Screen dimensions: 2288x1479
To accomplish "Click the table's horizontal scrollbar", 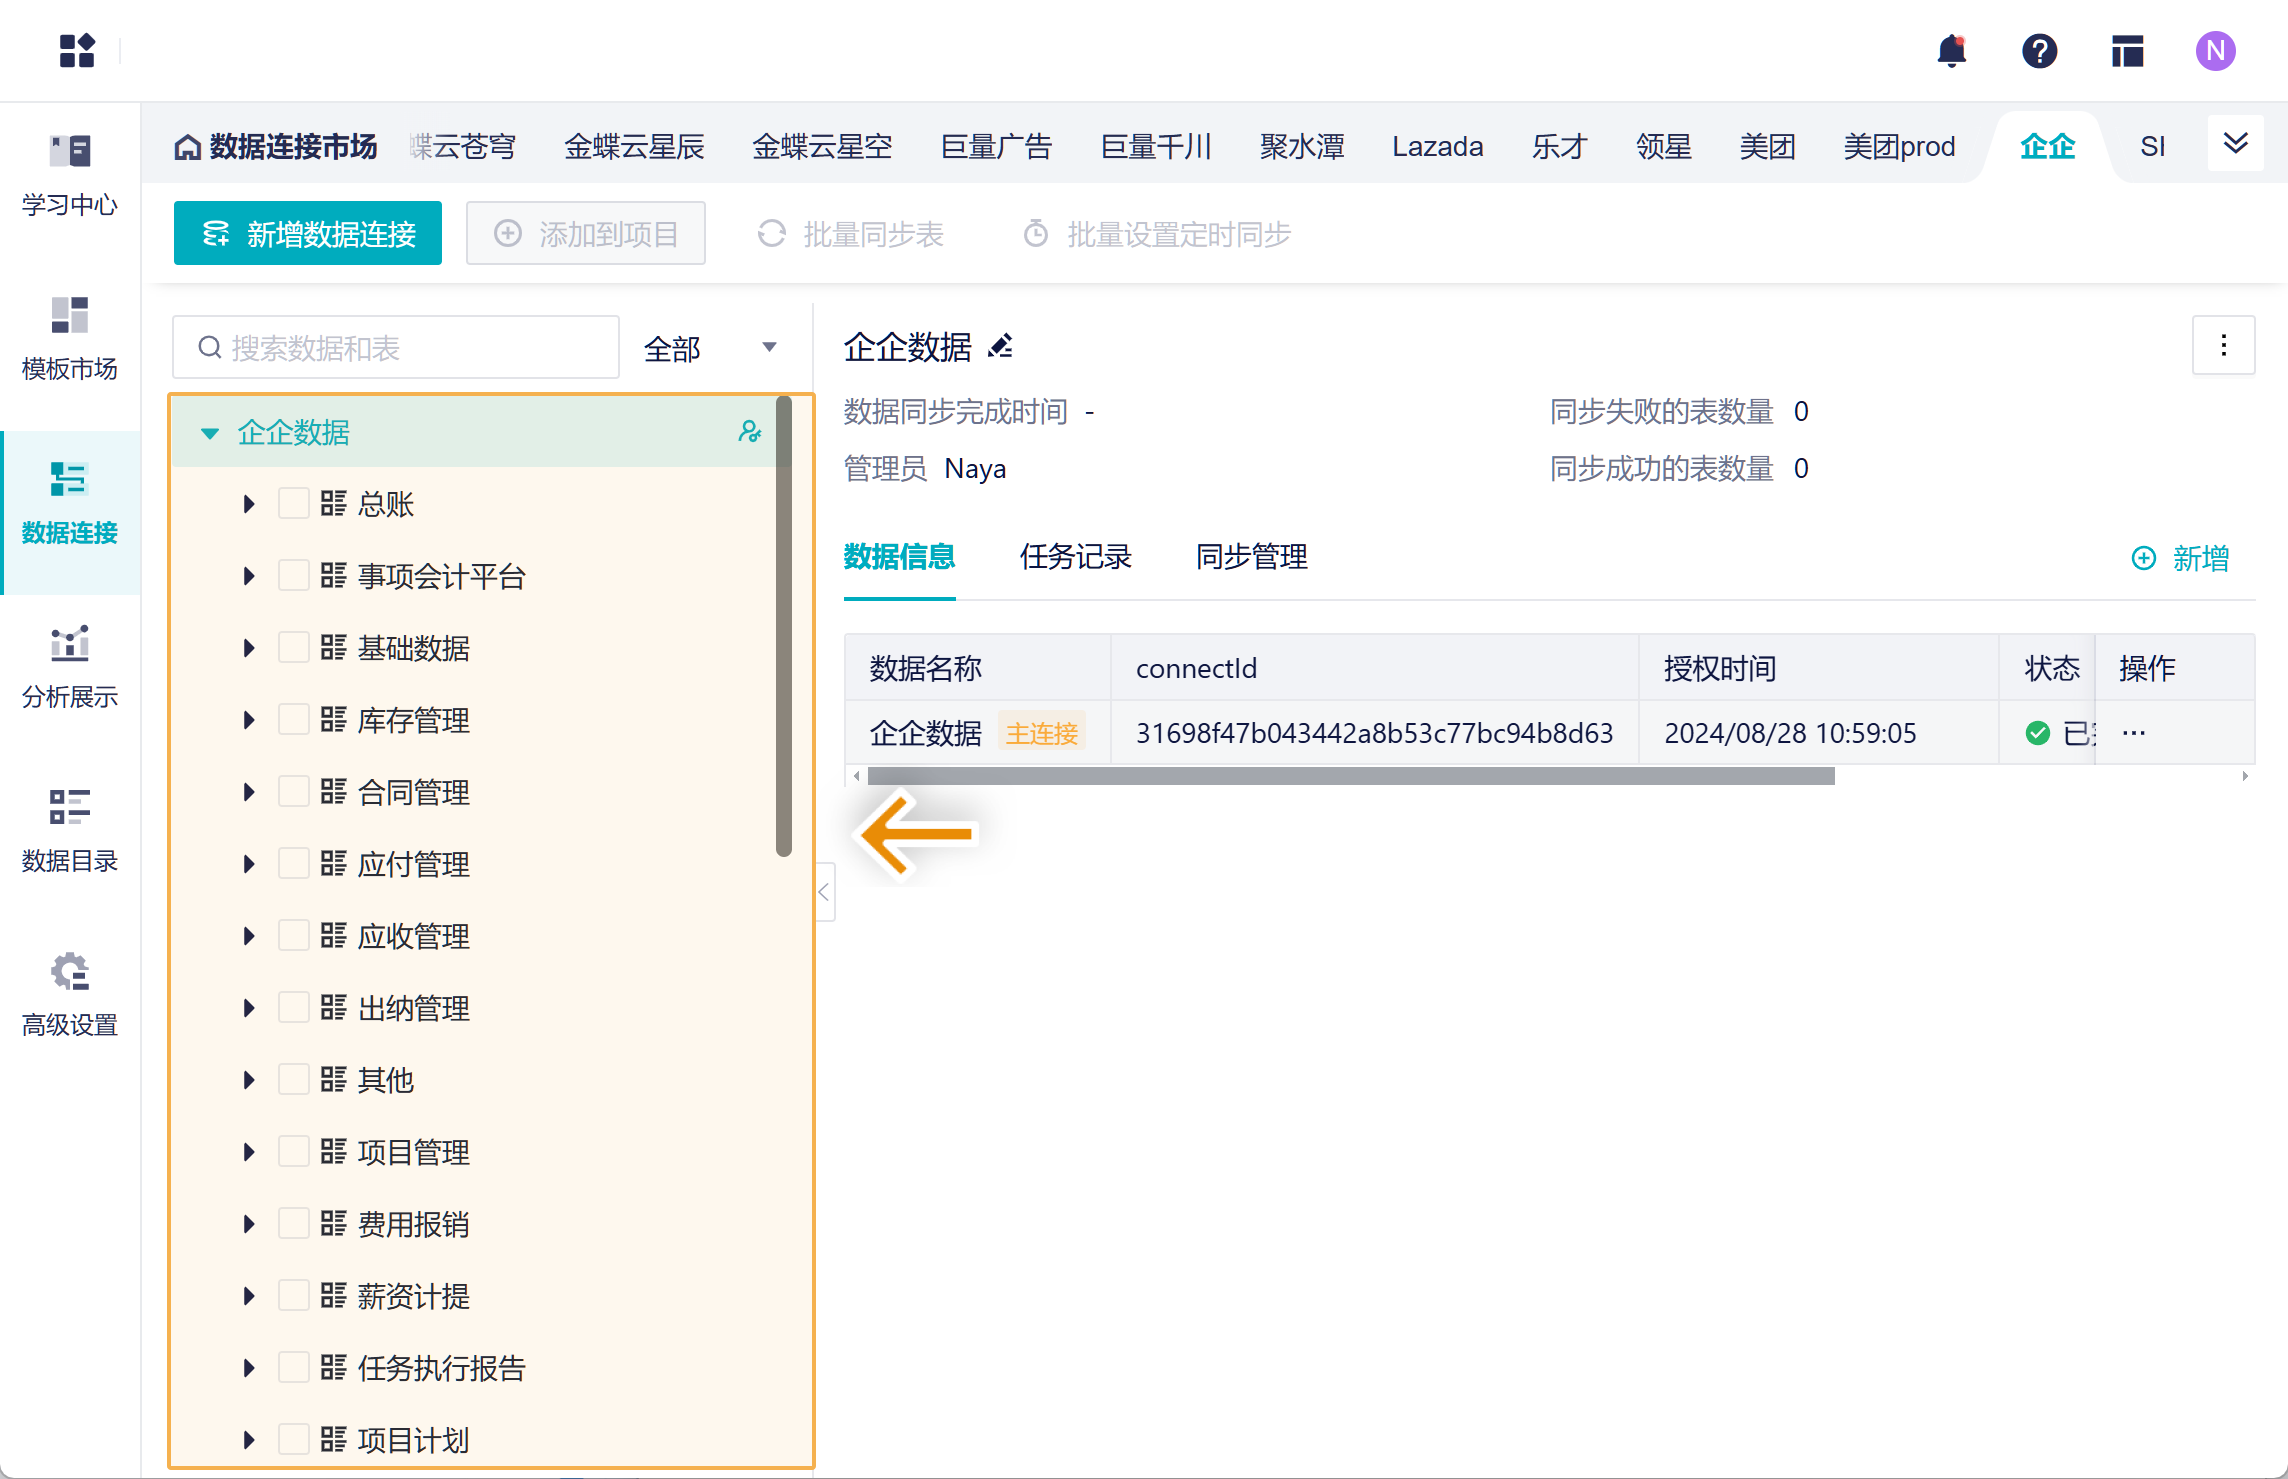I will pos(1350,777).
